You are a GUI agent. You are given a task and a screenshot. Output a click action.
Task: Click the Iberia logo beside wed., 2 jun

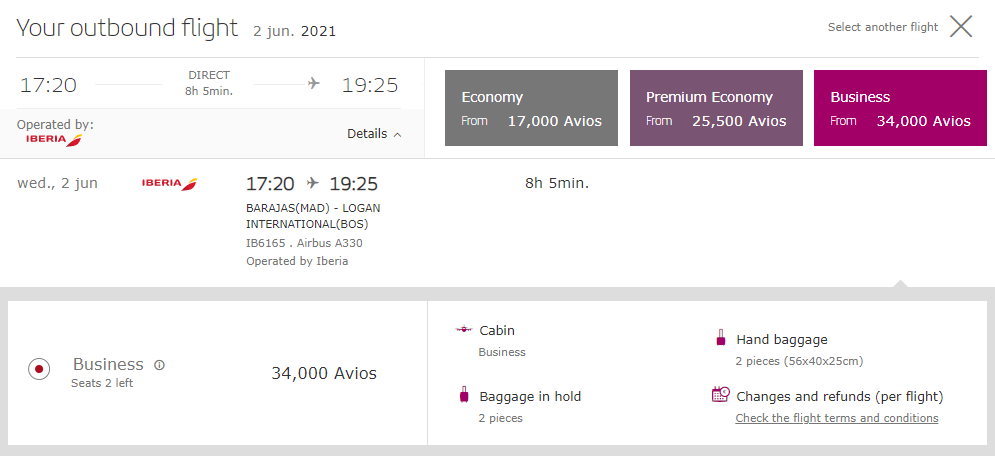point(169,184)
